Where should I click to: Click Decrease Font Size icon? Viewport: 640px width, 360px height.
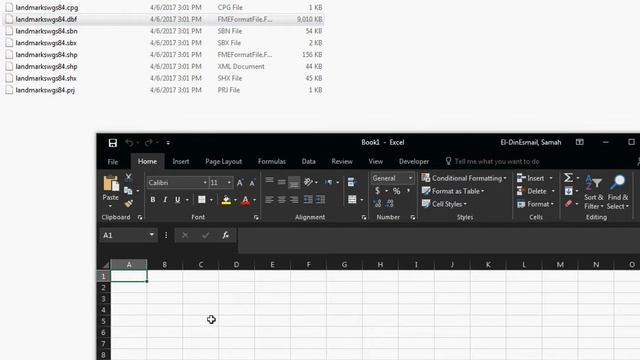[x=252, y=183]
